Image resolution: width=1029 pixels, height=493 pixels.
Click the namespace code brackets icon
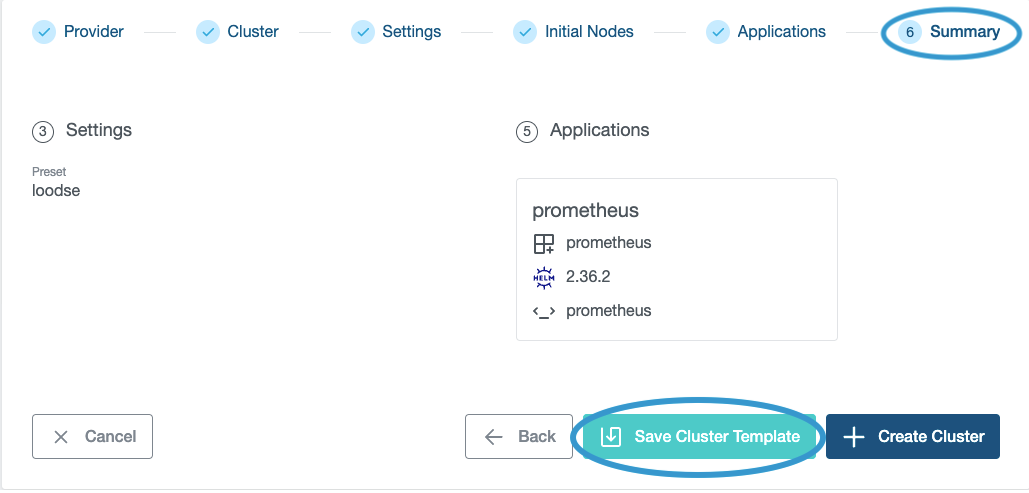(543, 311)
